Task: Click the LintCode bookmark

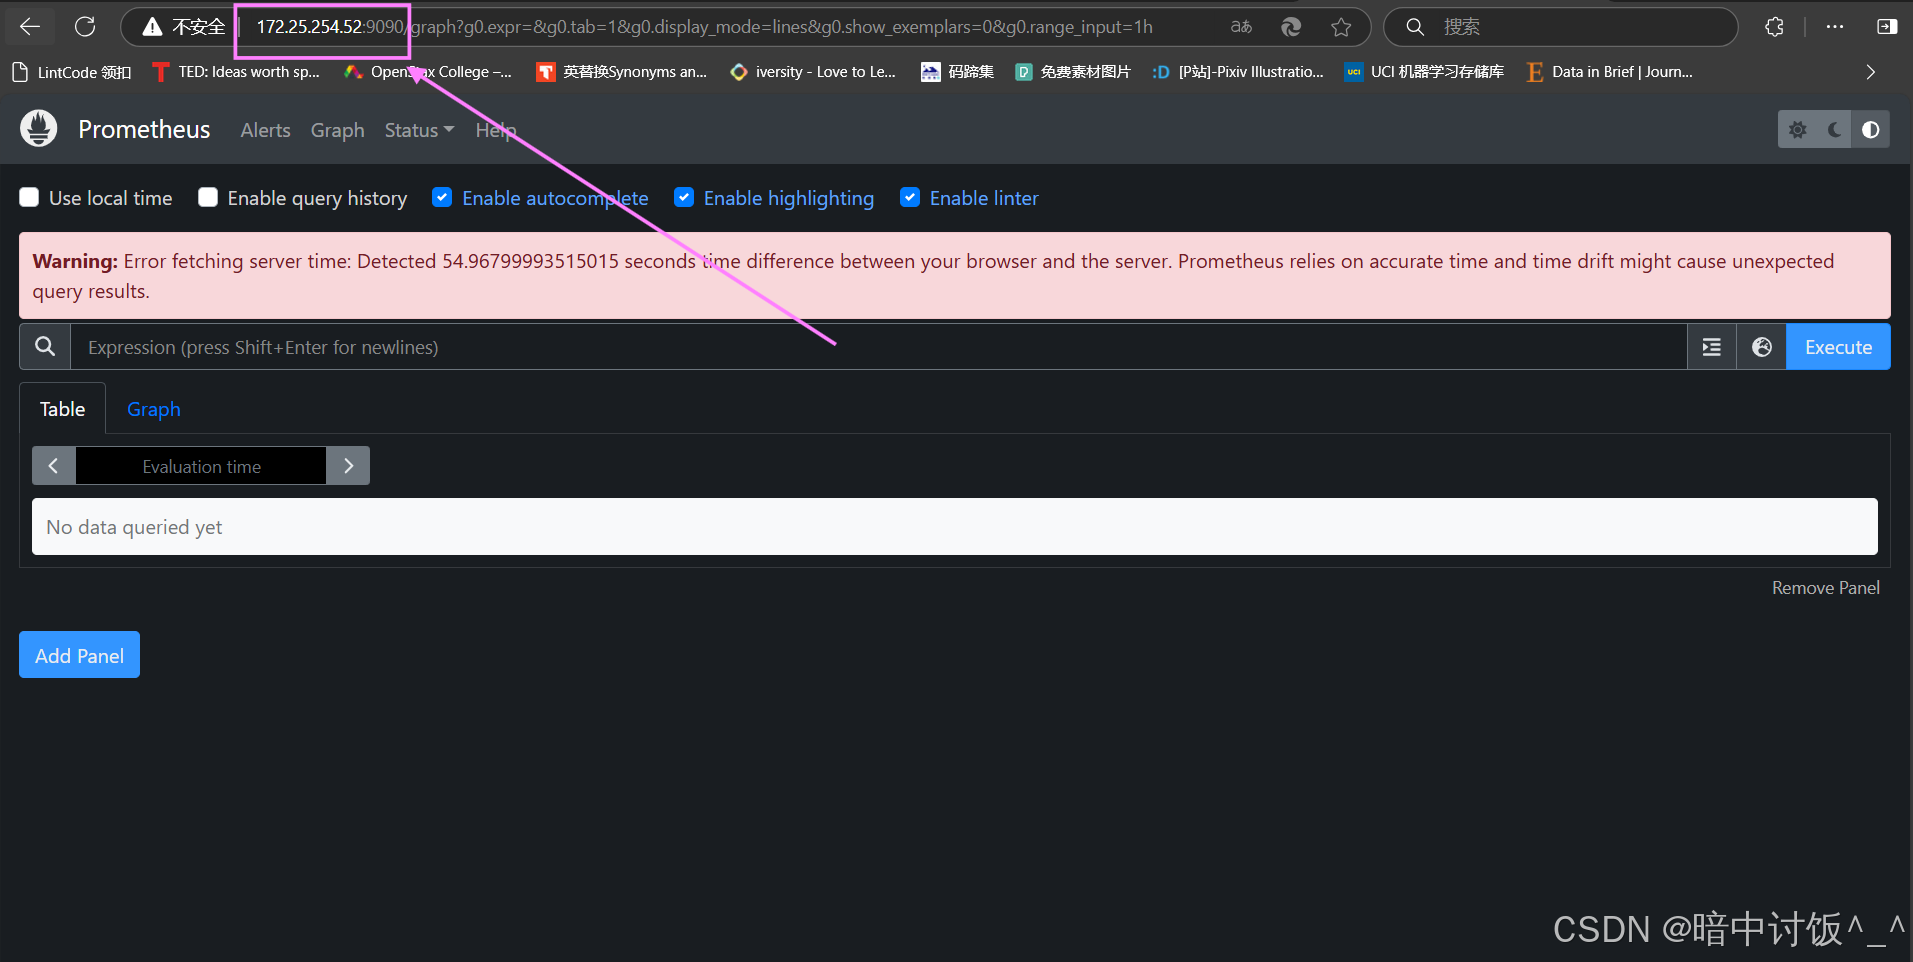Action: (x=71, y=72)
